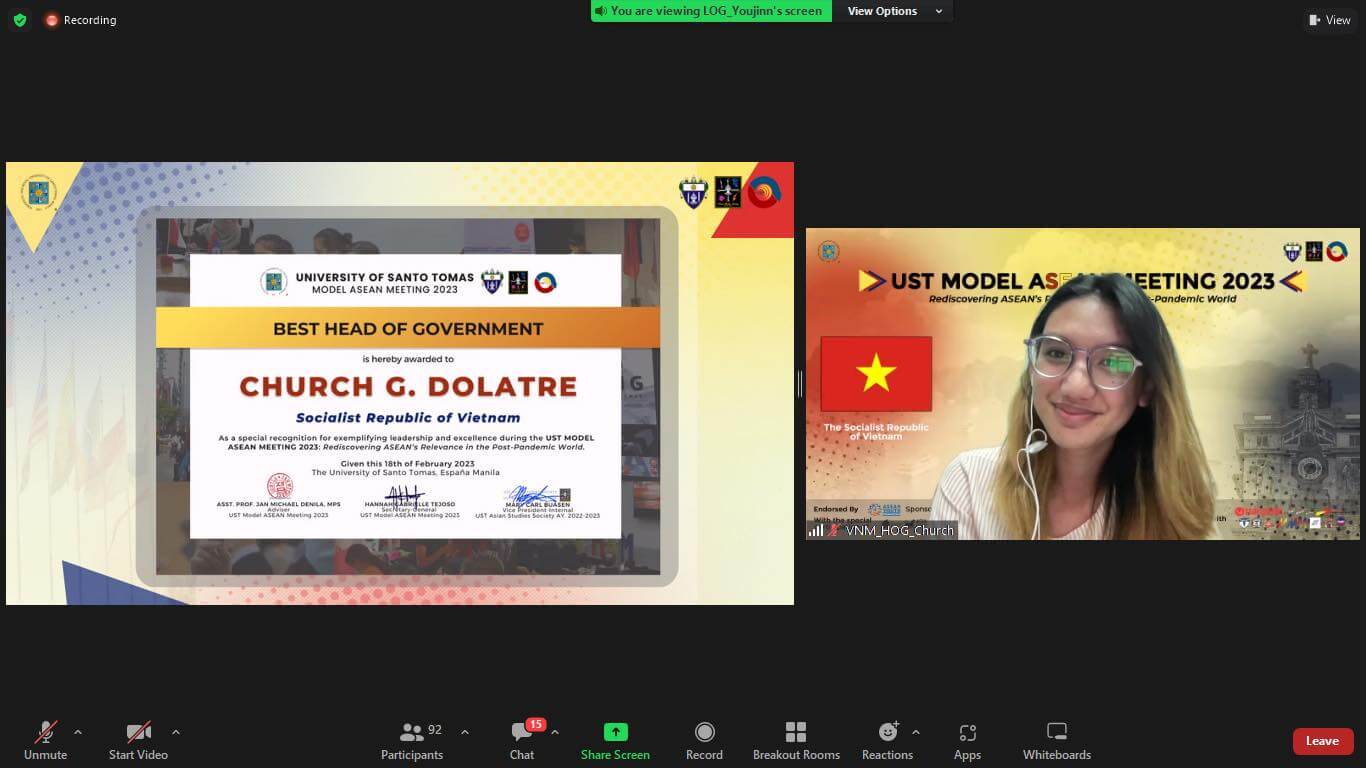Select VNM_HOG_Church video tile
Viewport: 1366px width, 768px height.
click(1083, 384)
